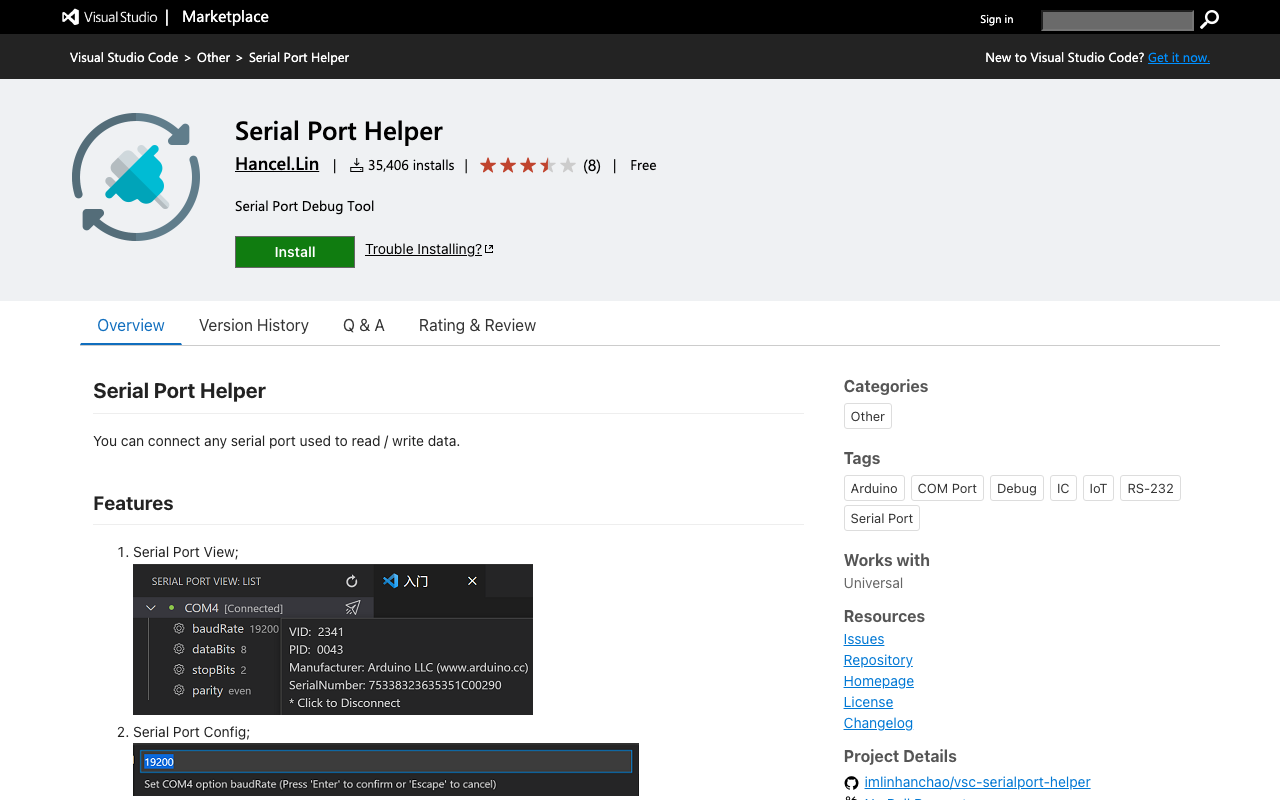Click the search magnifier icon

[1209, 19]
